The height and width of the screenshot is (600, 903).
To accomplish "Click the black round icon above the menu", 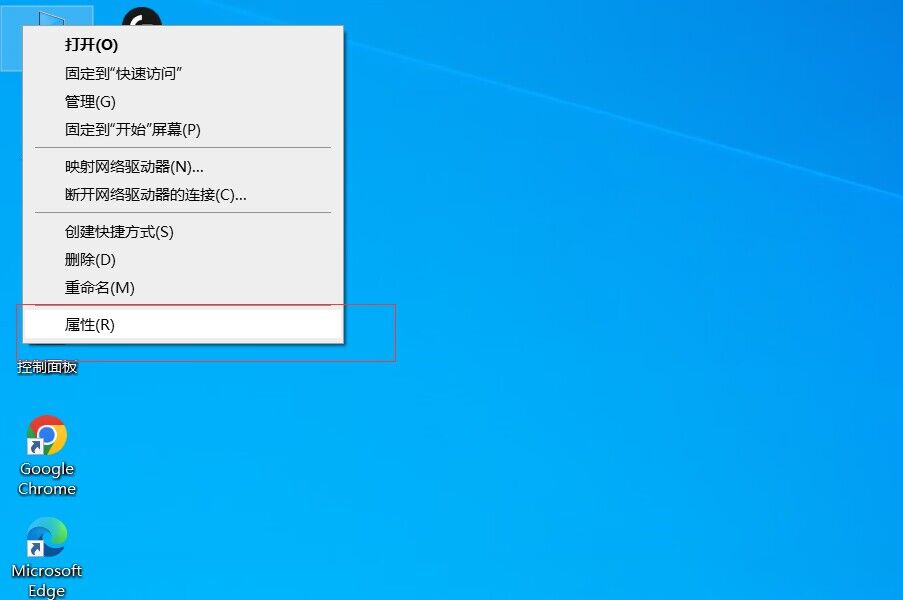I will coord(142,16).
